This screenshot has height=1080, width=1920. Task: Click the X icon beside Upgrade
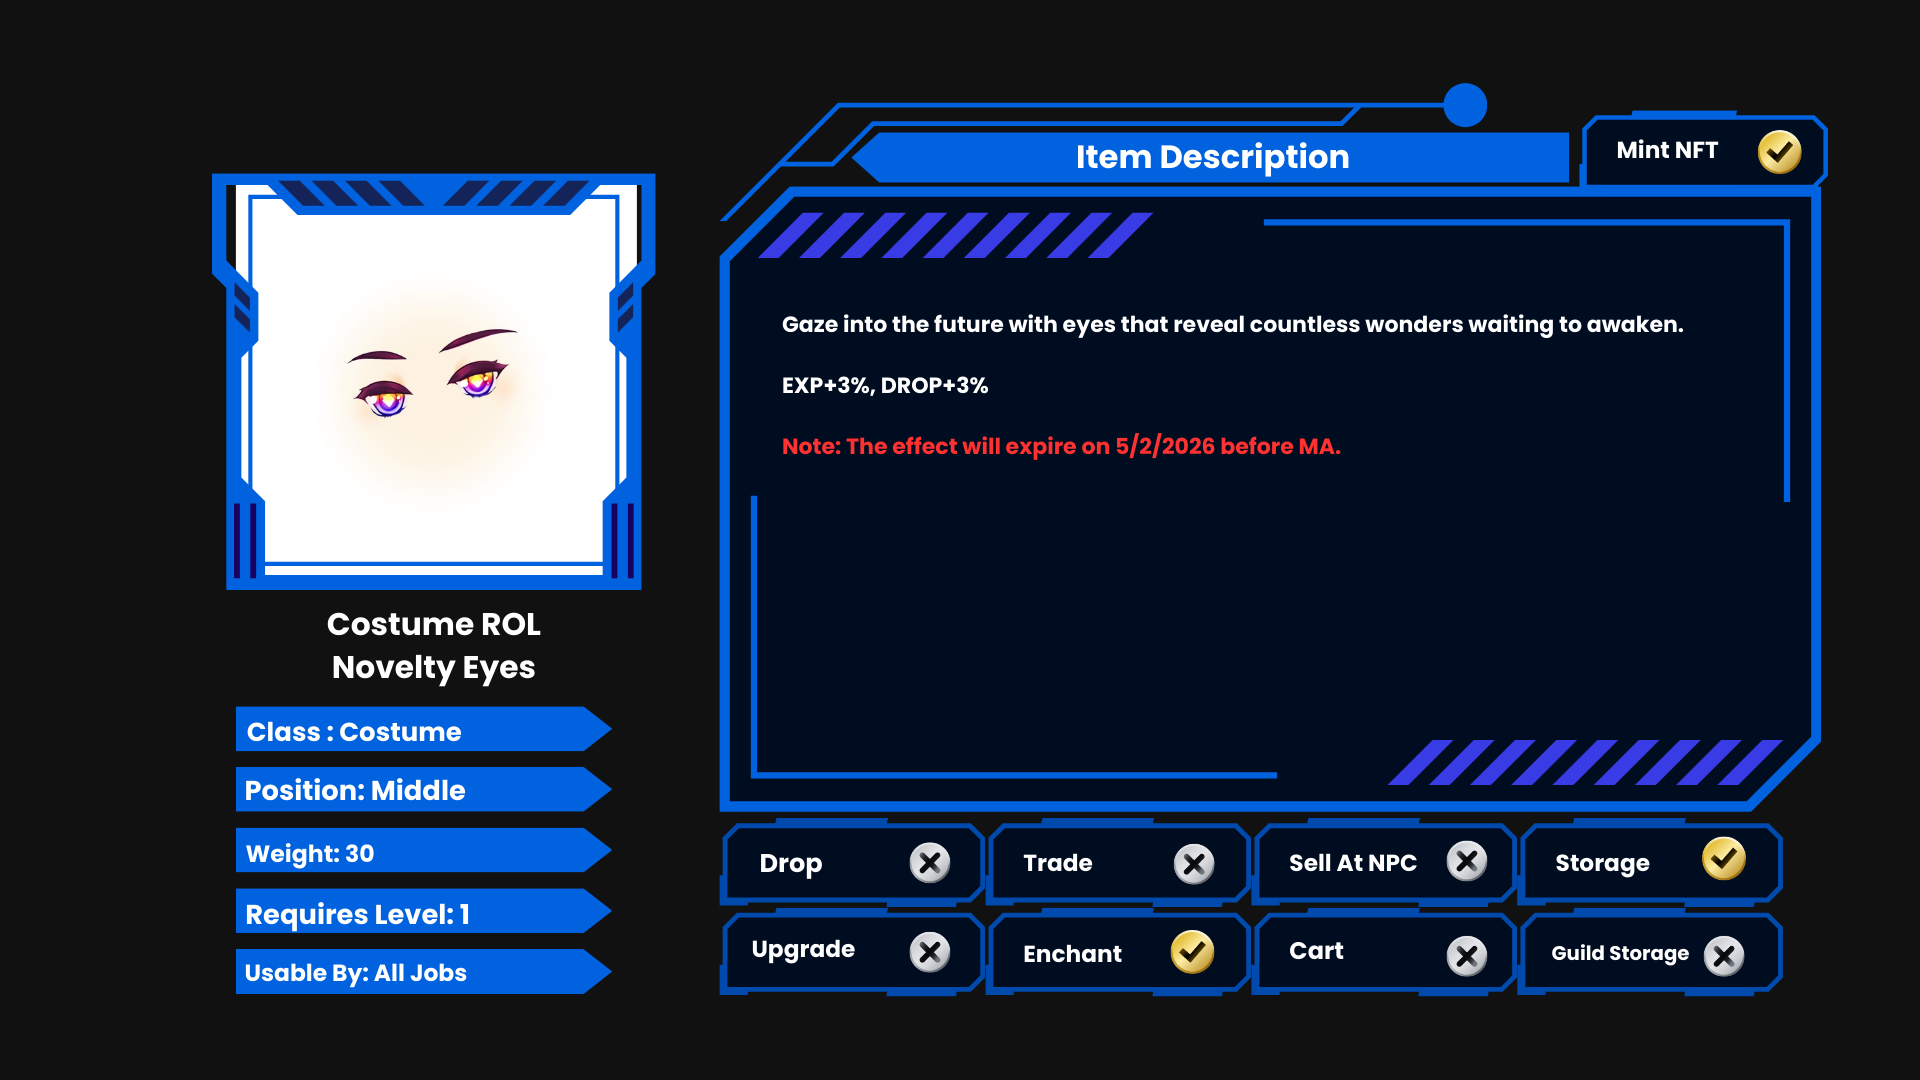pyautogui.click(x=929, y=952)
